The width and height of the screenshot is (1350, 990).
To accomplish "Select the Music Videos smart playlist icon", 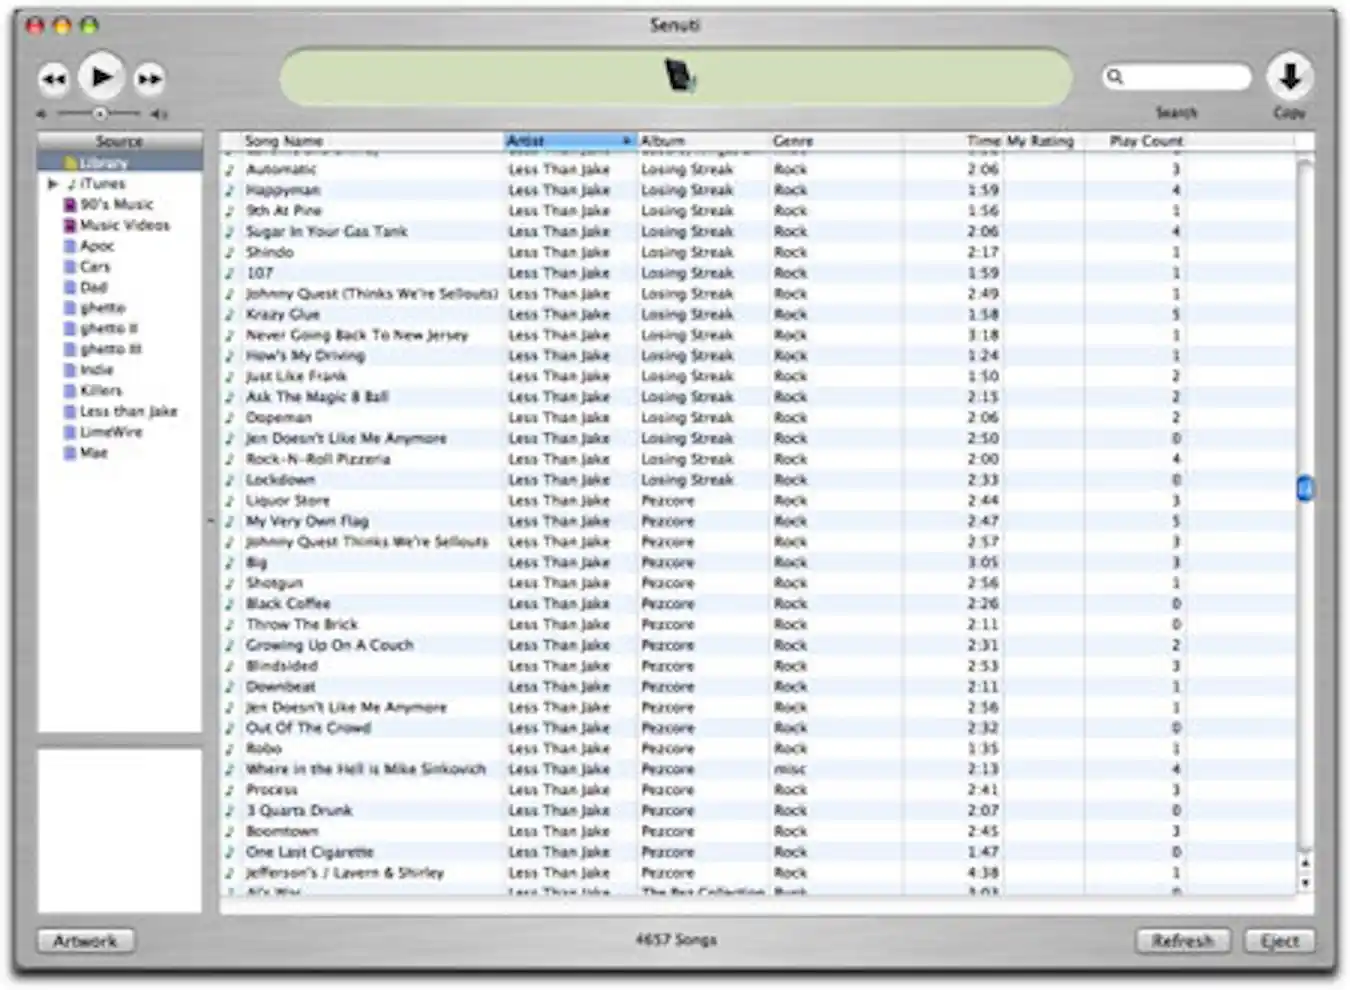I will point(68,225).
